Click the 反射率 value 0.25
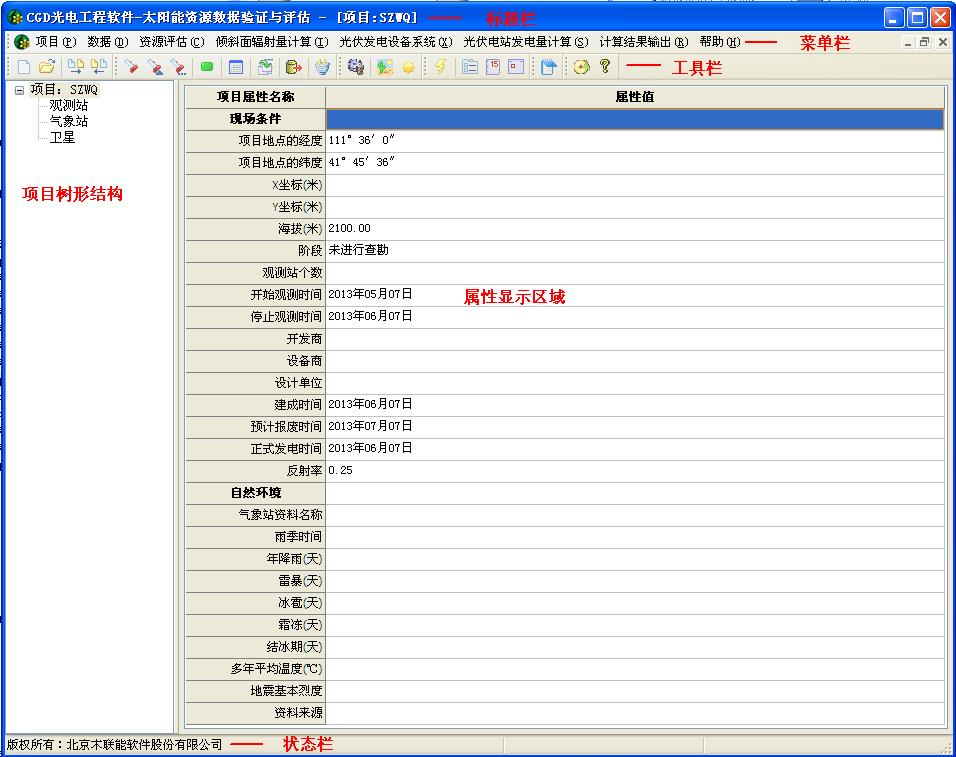Image resolution: width=956 pixels, height=757 pixels. point(340,470)
